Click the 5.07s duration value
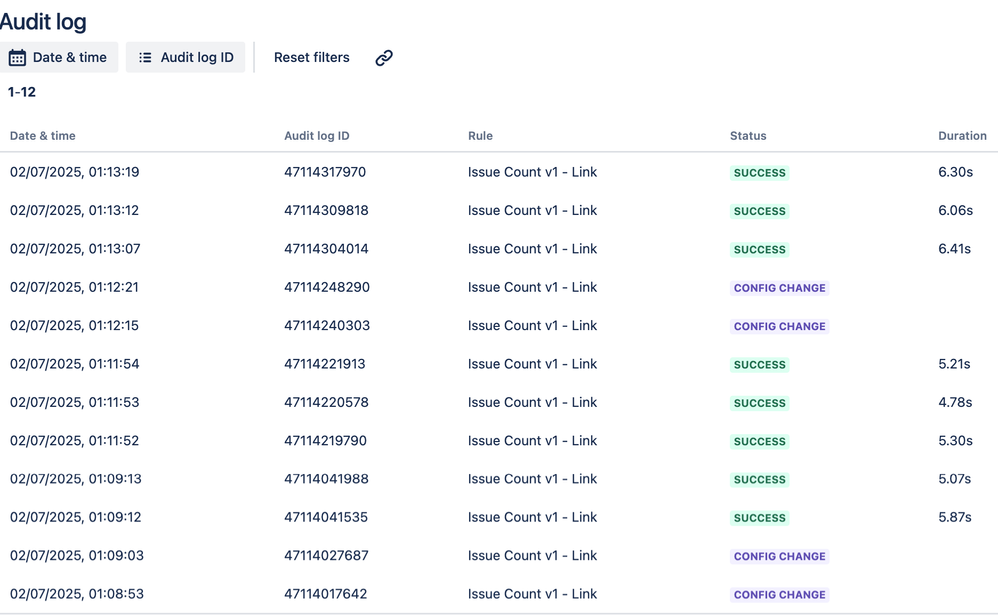 [955, 479]
